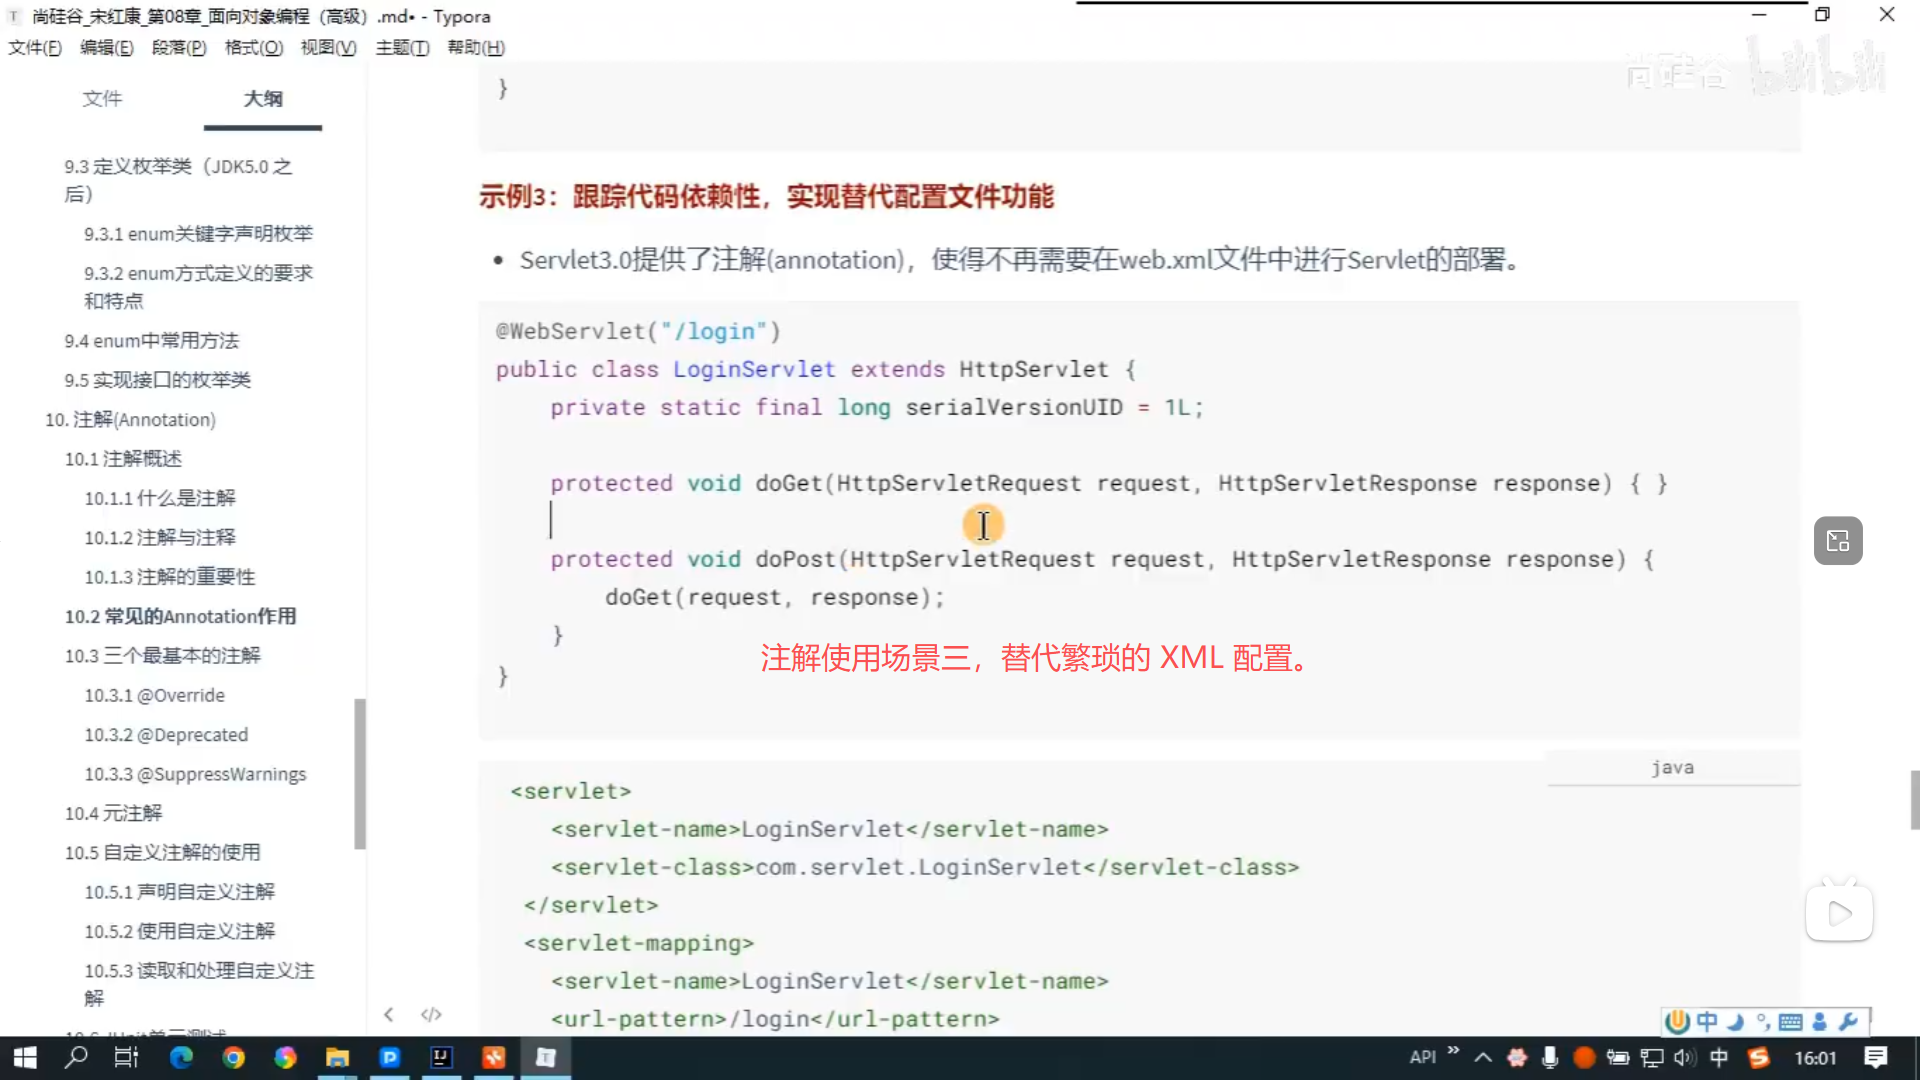Toggle source code mode icon

coord(431,1014)
